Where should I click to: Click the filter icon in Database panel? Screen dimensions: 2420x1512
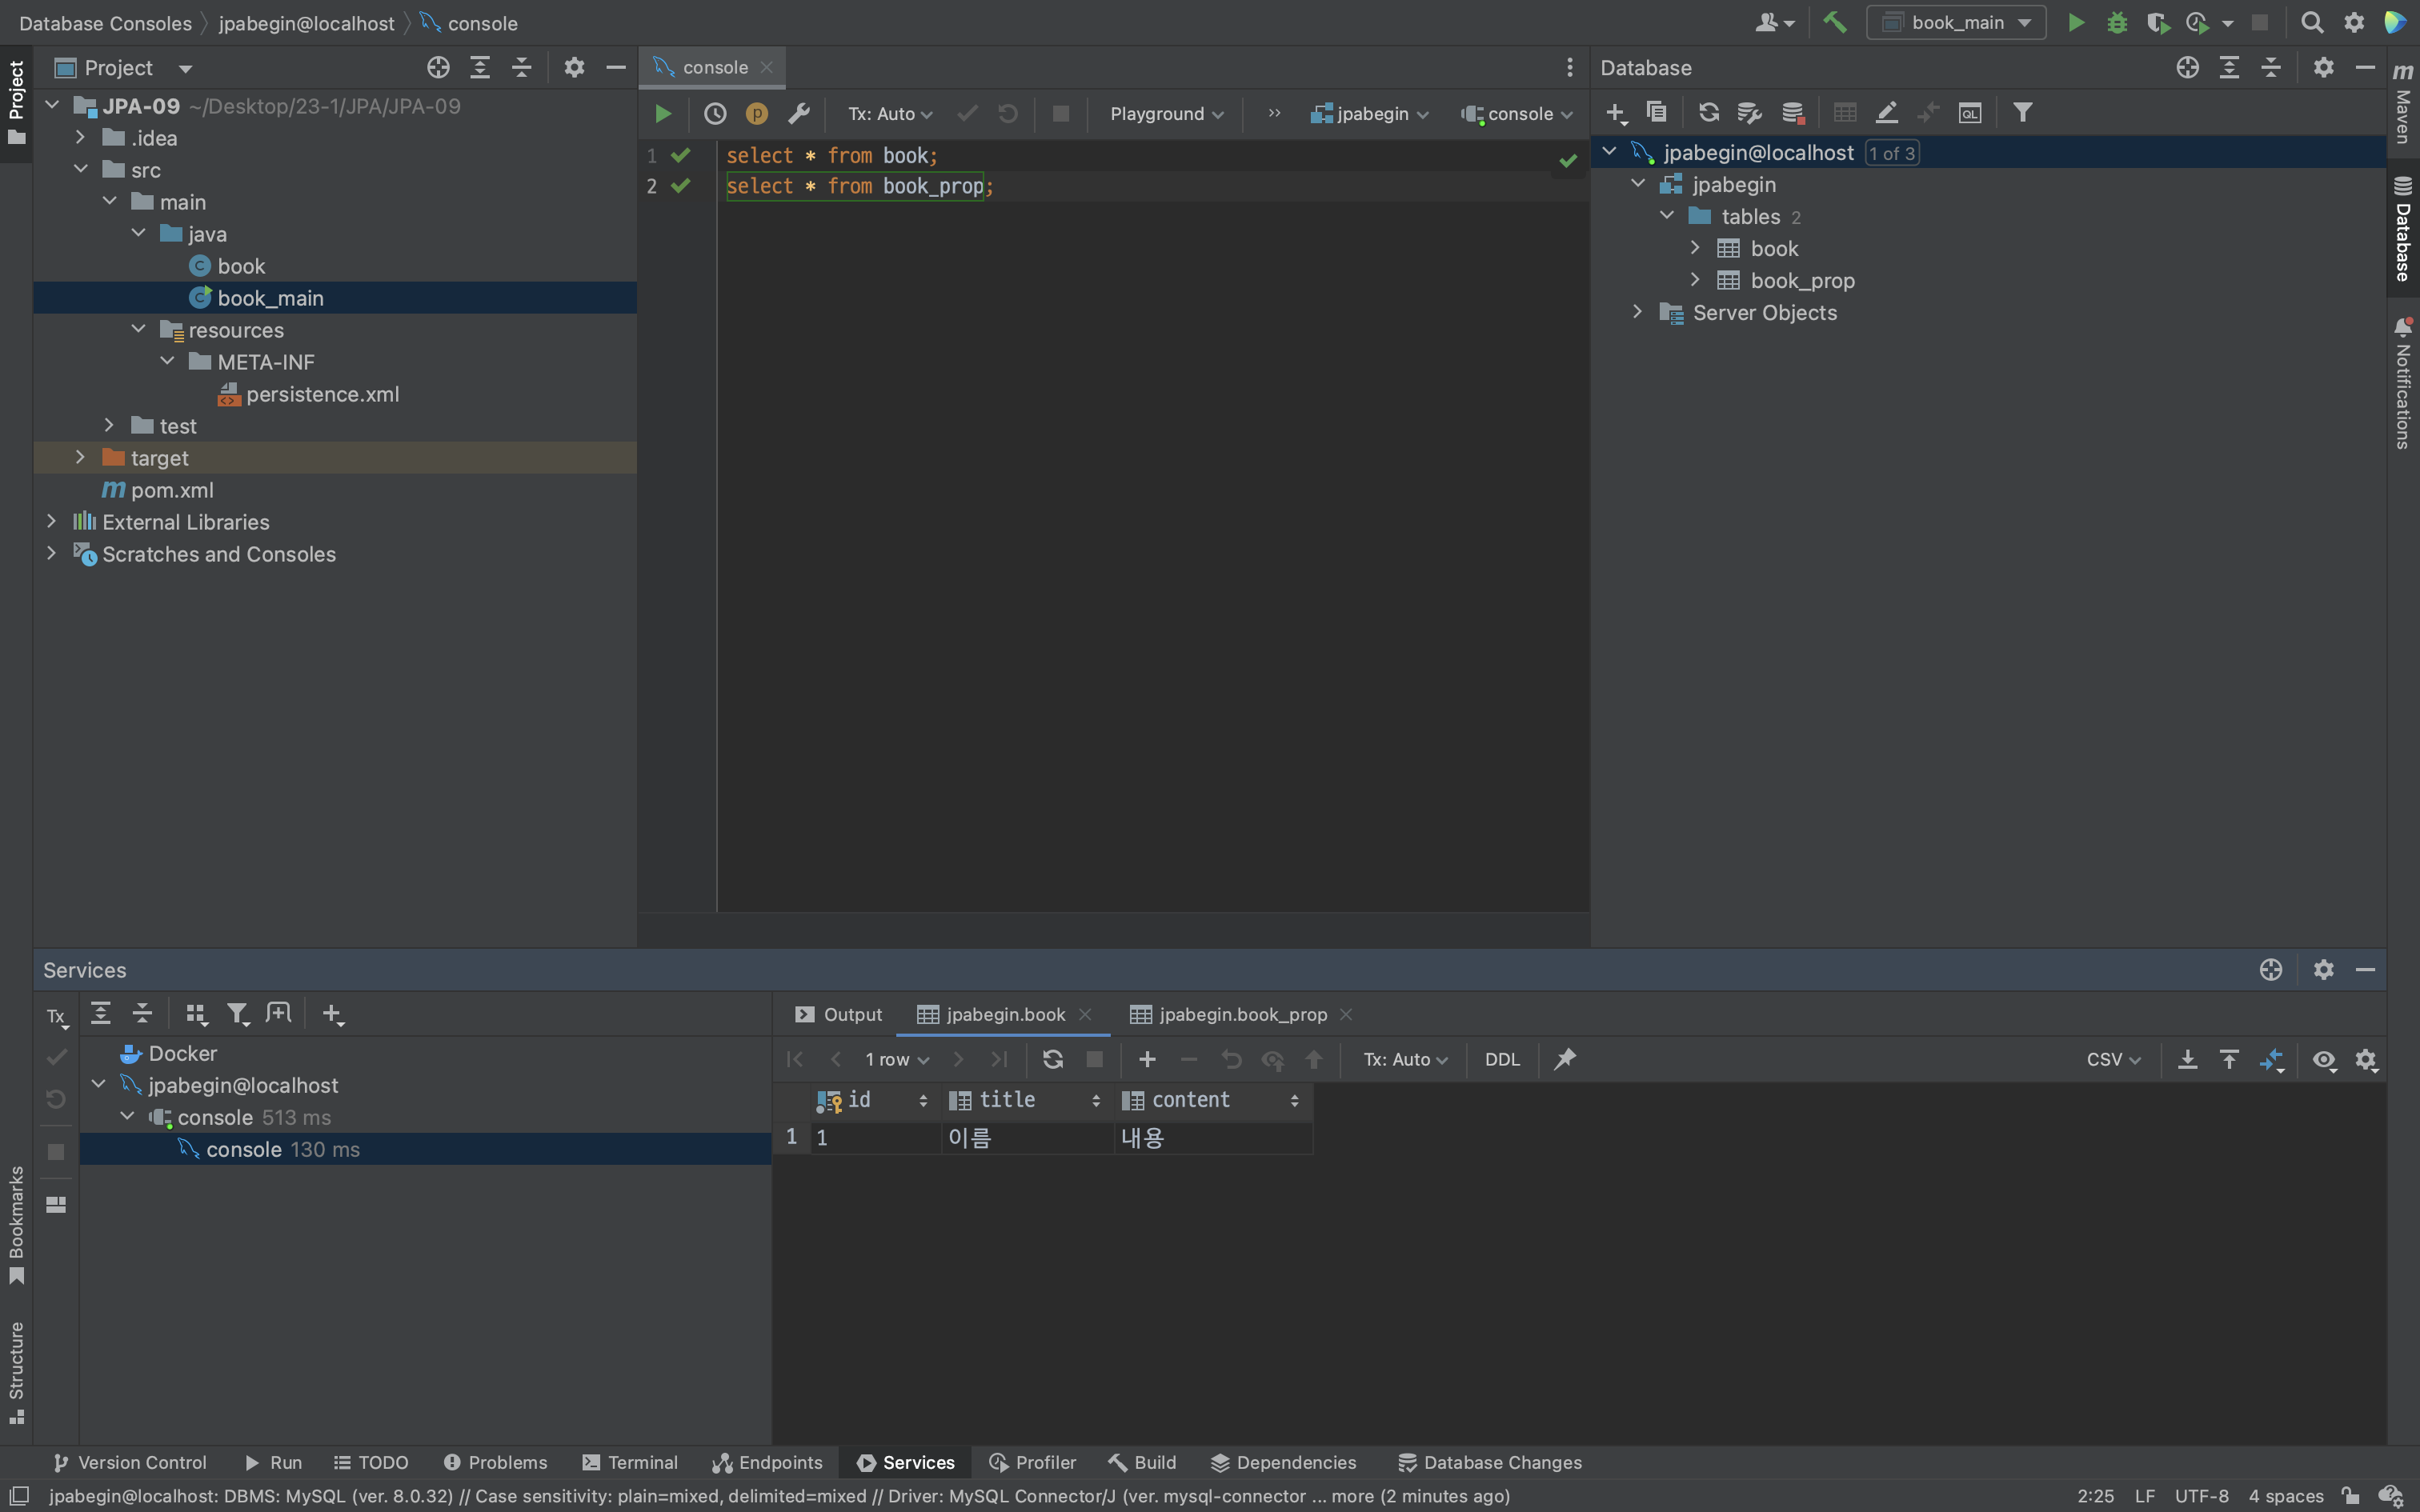[x=2022, y=113]
